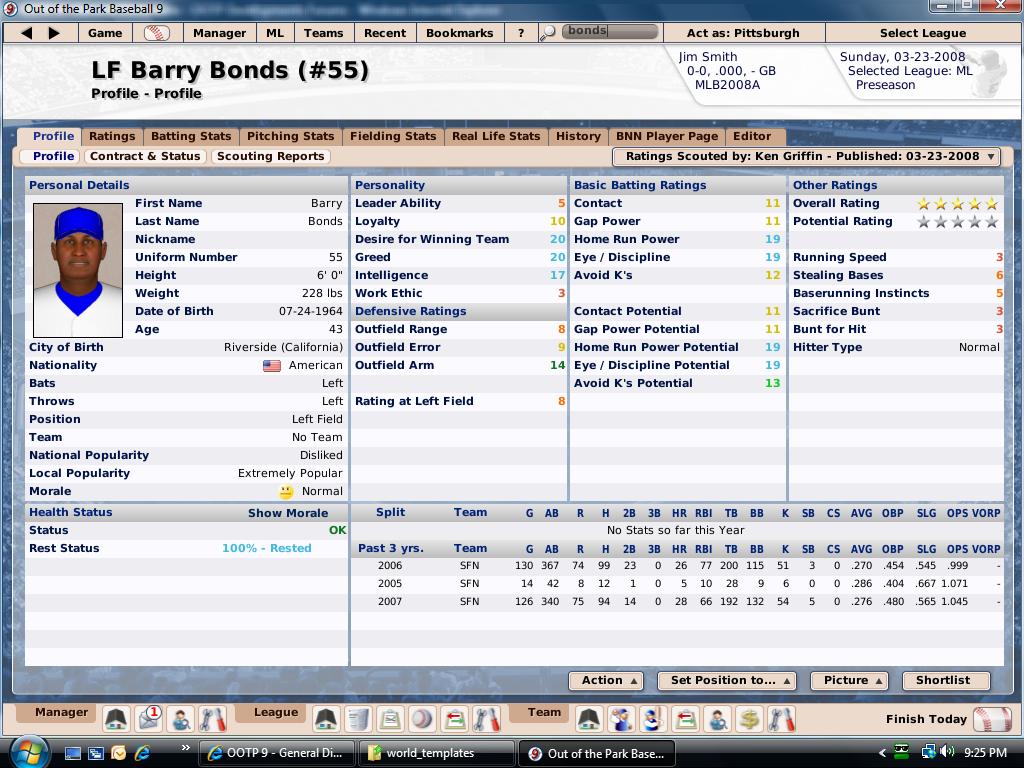The width and height of the screenshot is (1024, 768).
Task: Open the Bookmarks menu
Action: (x=460, y=33)
